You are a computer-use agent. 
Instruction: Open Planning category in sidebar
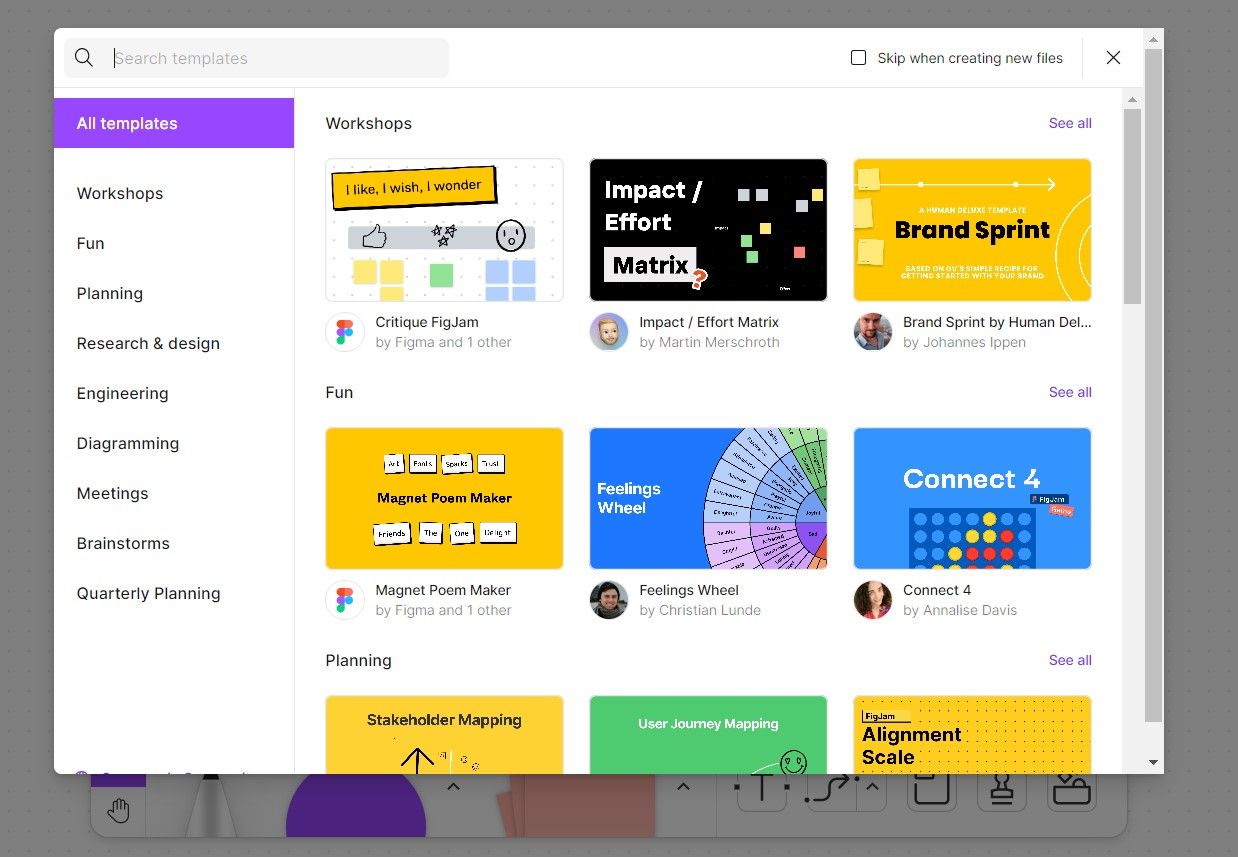[x=110, y=293]
